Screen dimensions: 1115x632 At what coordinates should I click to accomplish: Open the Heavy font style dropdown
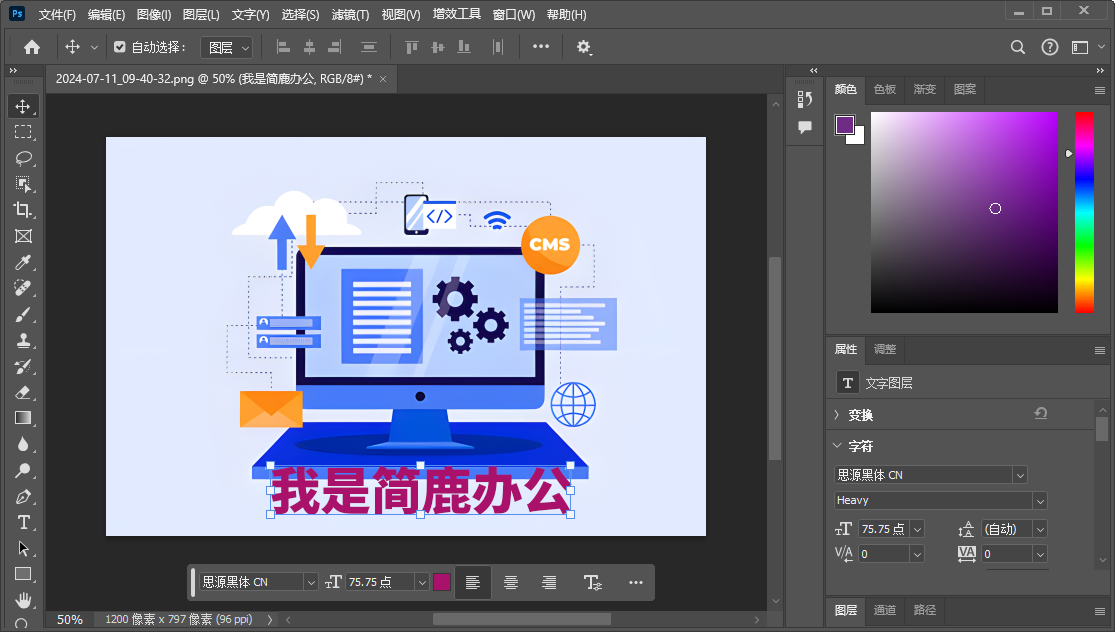(x=940, y=500)
